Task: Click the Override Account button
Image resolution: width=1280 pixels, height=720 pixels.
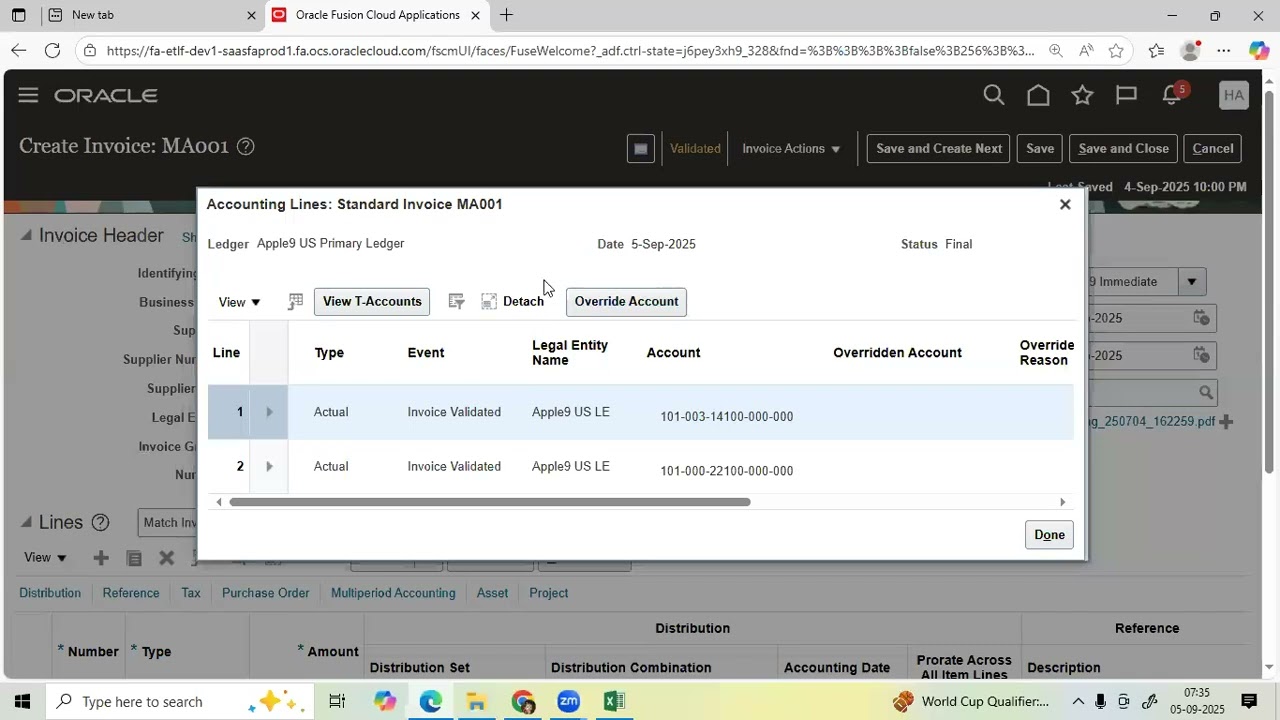Action: 626,301
